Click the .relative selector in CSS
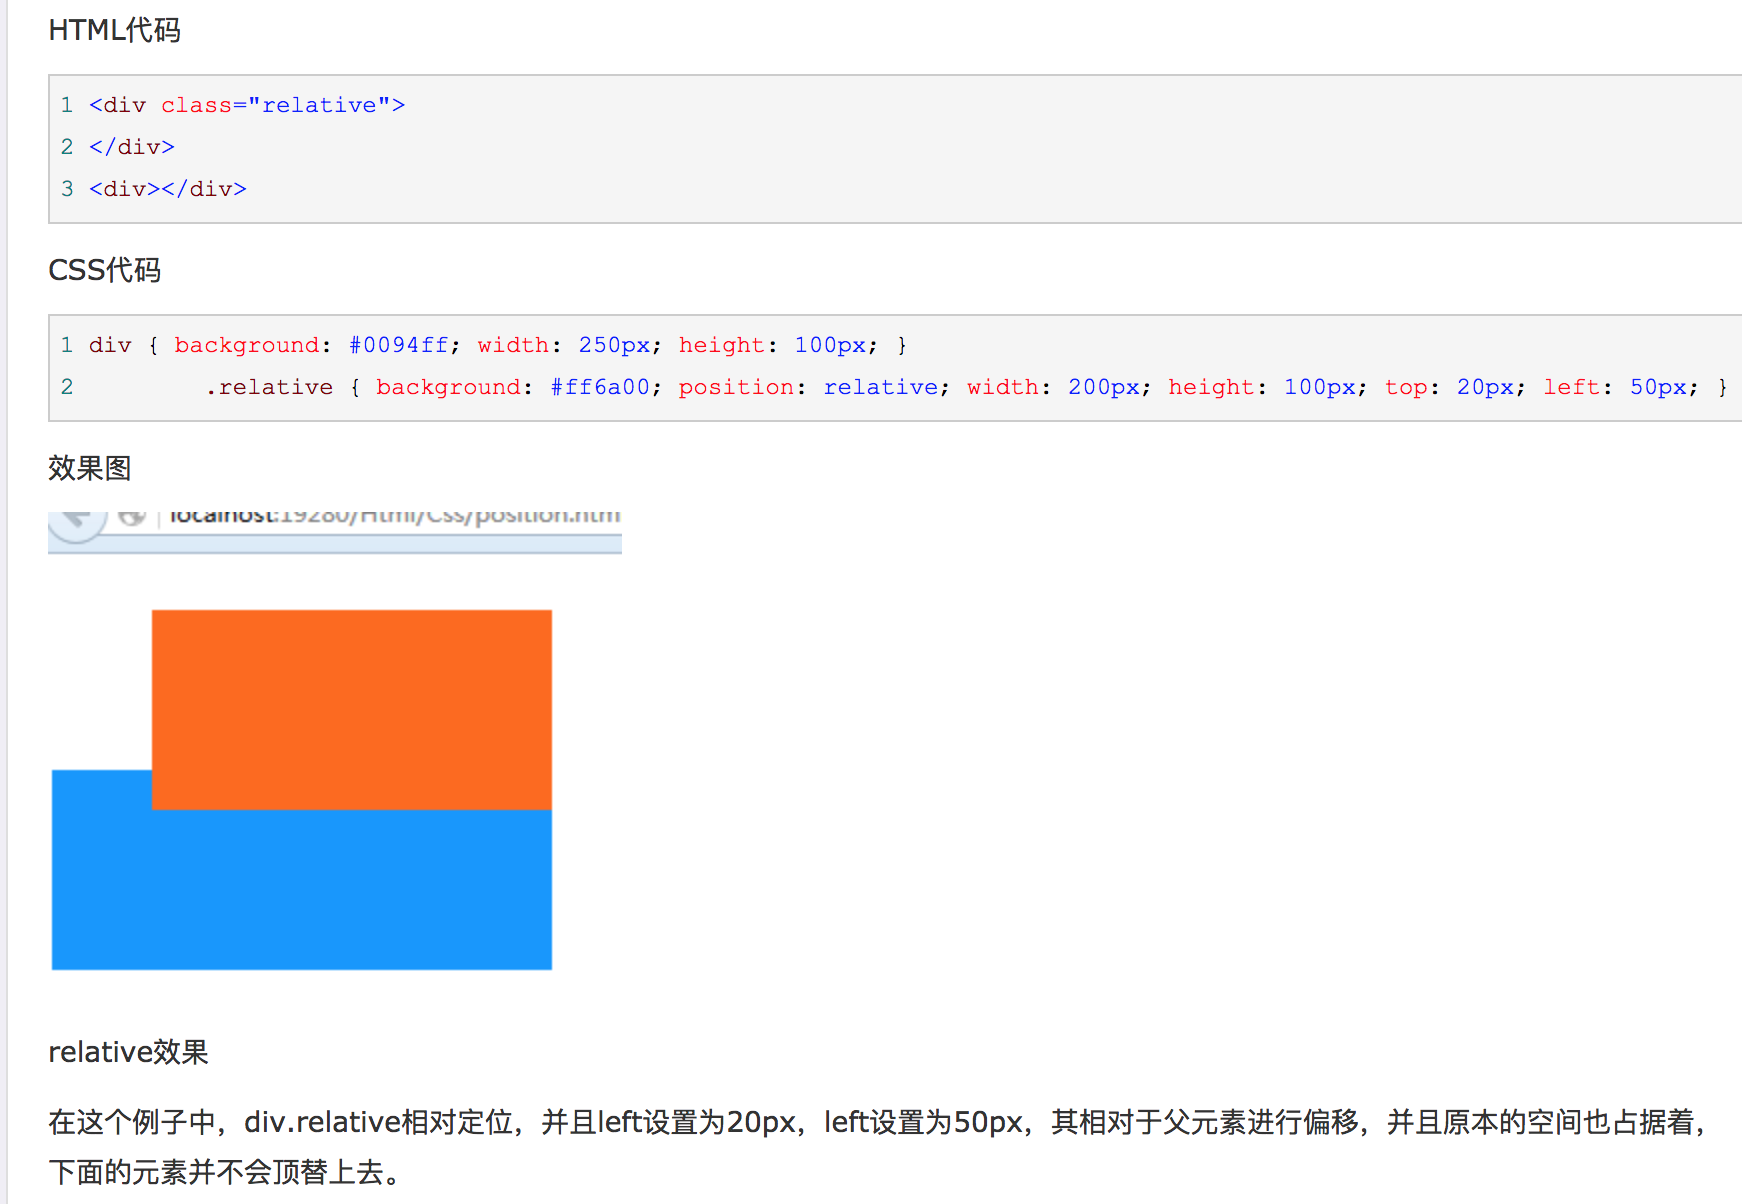Image resolution: width=1742 pixels, height=1204 pixels. 269,387
